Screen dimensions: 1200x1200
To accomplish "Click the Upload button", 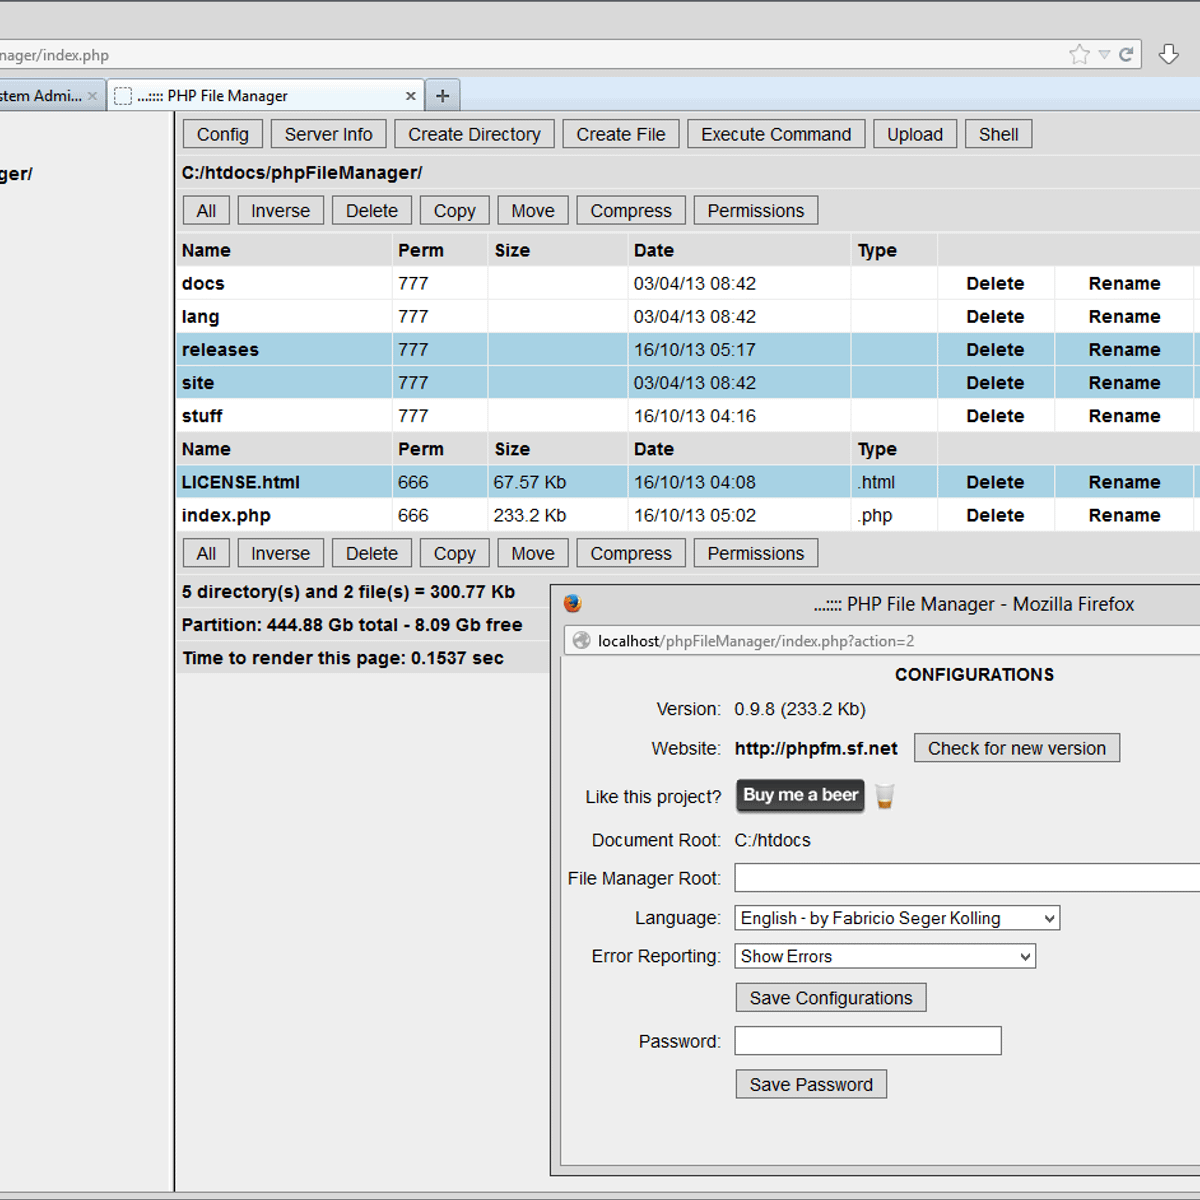I will click(x=915, y=134).
